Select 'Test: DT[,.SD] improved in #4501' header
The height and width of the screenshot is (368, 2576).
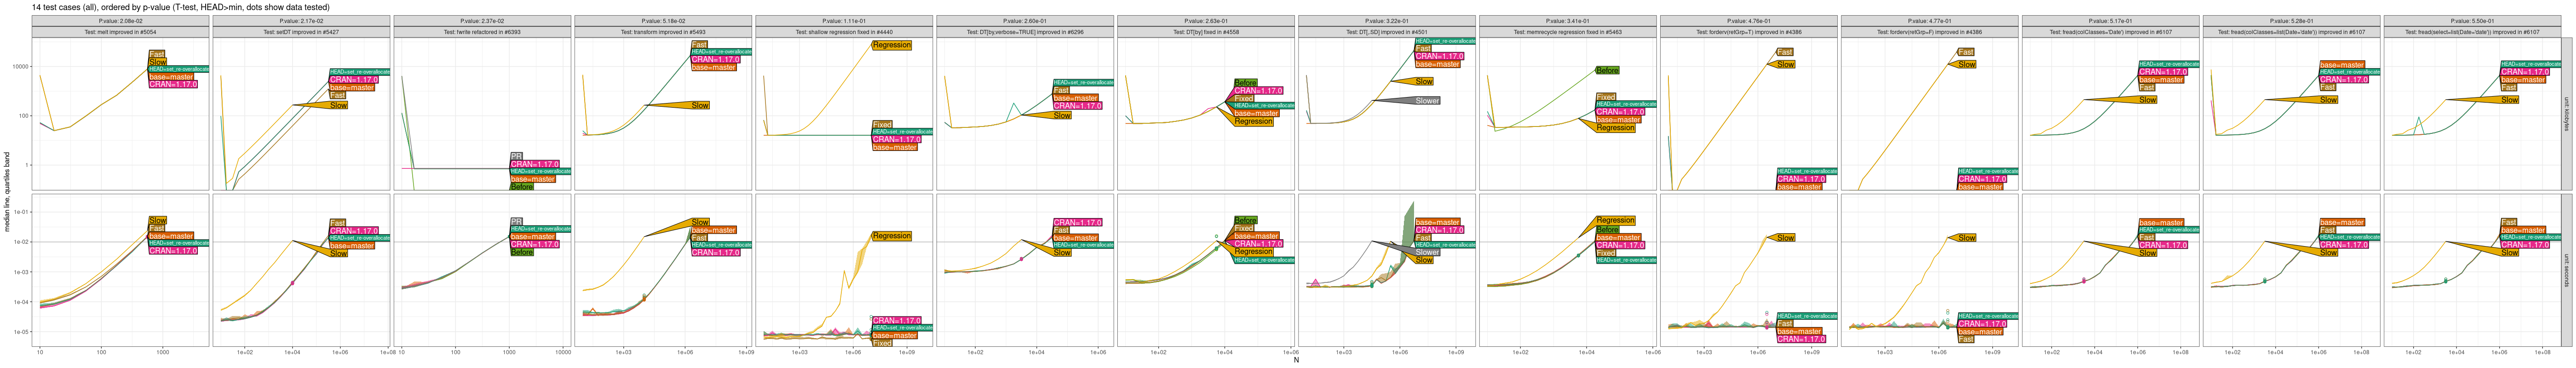(x=1387, y=32)
